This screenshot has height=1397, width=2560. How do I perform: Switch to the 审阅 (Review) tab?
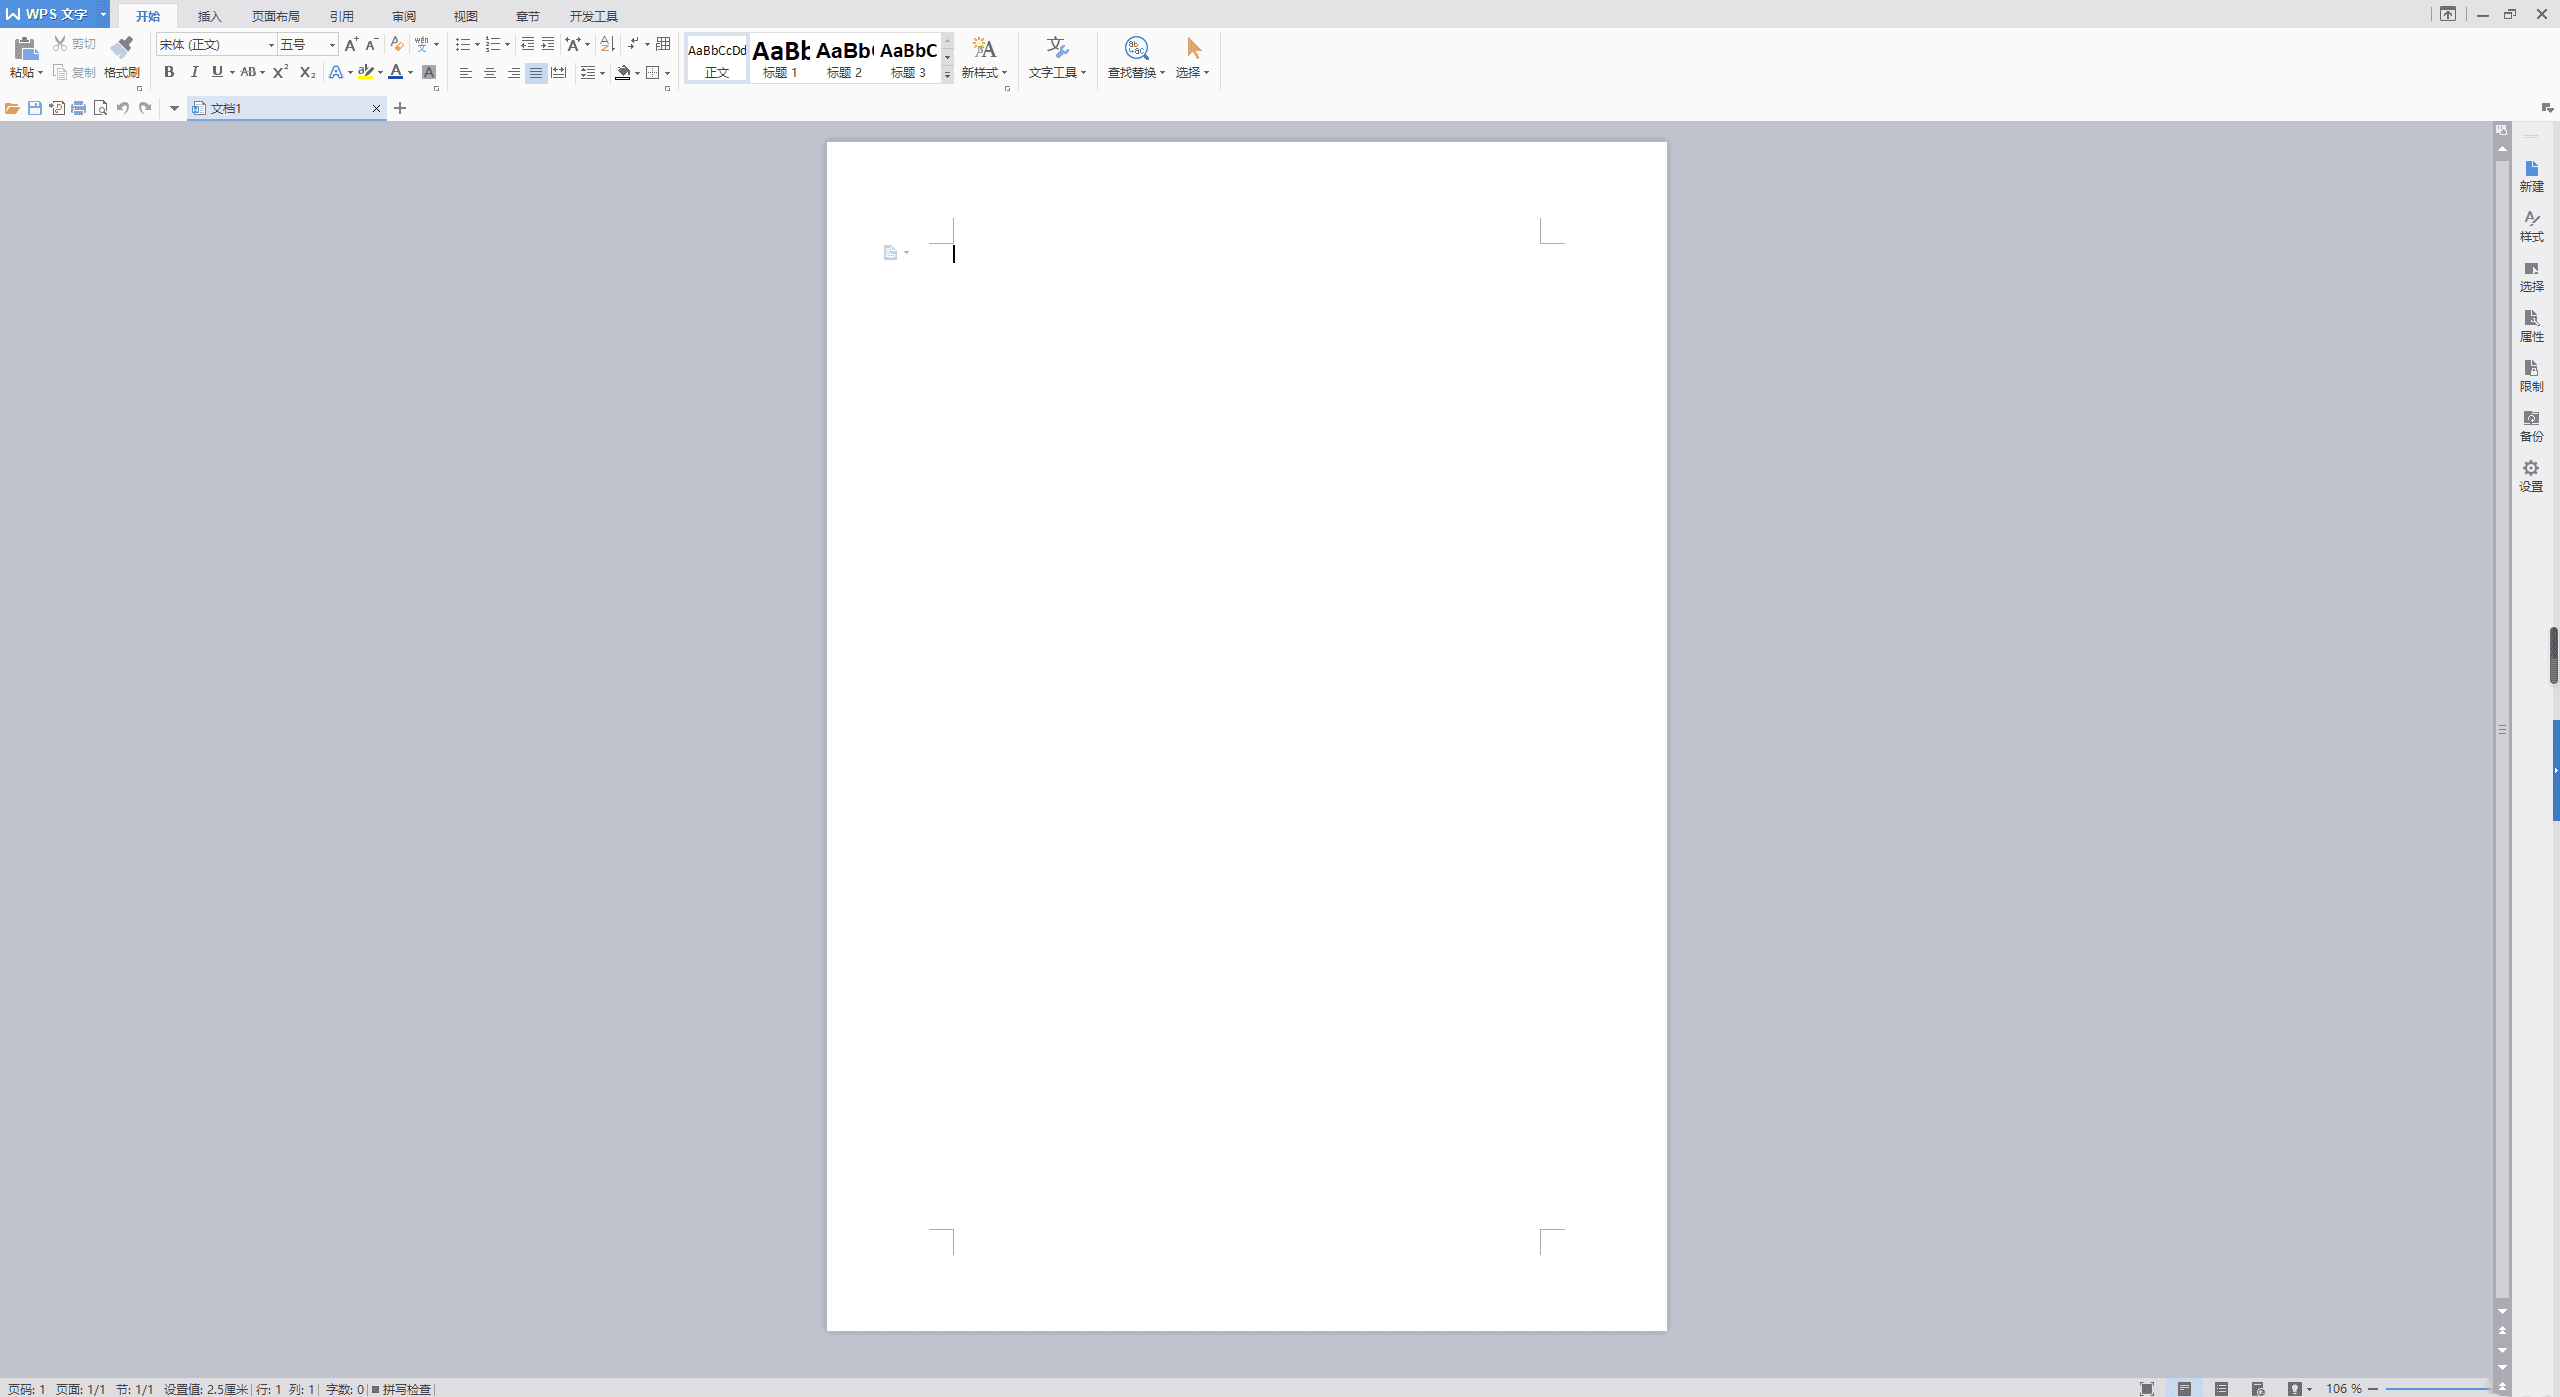point(404,16)
